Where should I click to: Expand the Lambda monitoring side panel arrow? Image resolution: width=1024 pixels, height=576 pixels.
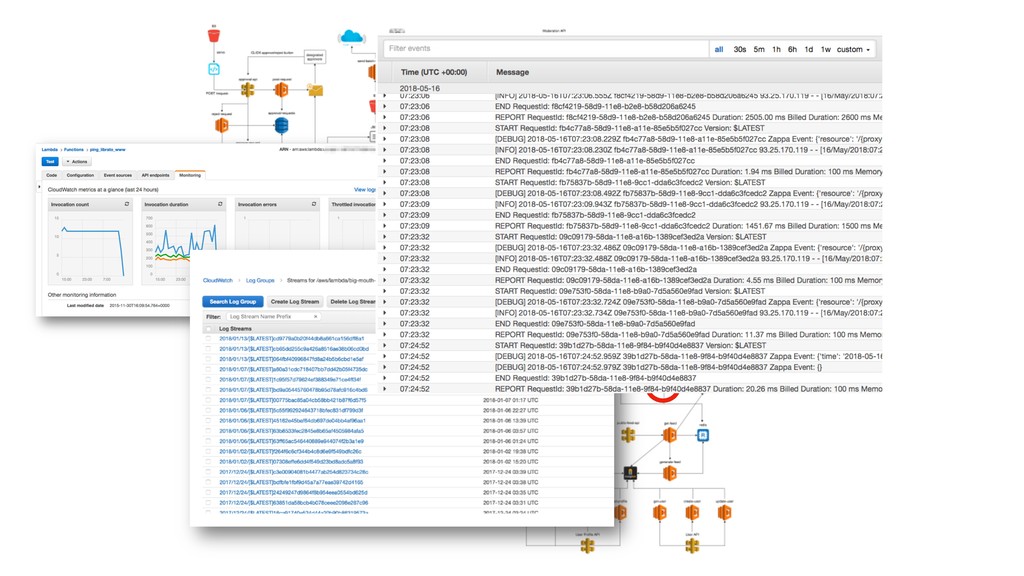(x=40, y=187)
